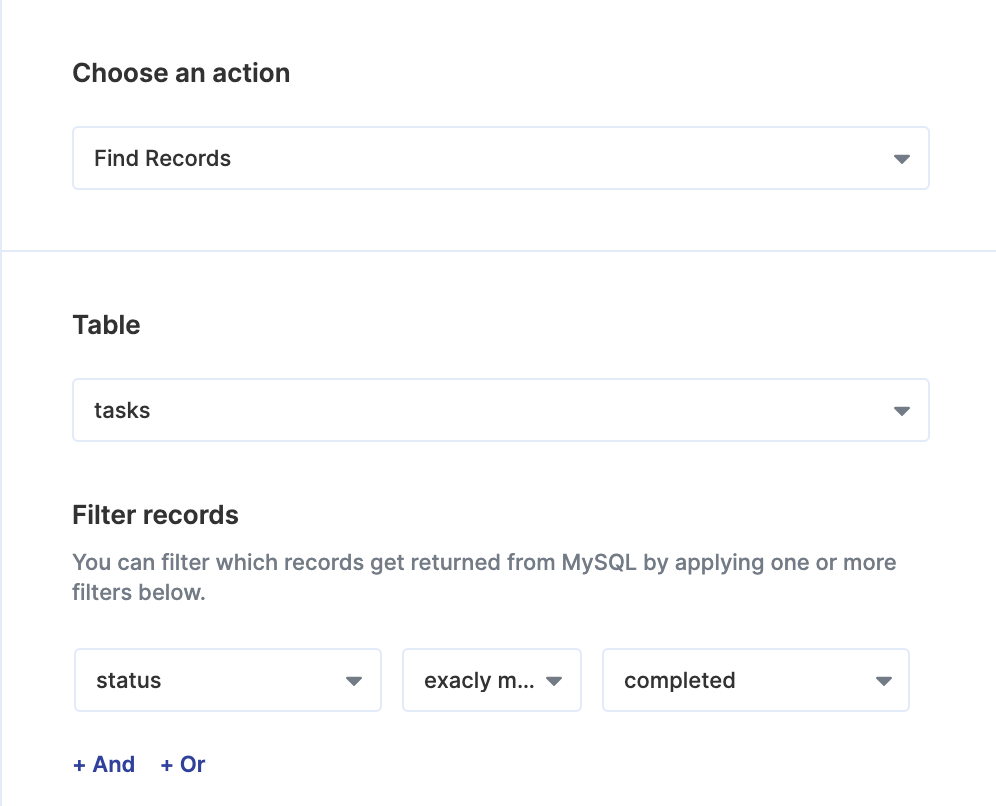Open the Find Records action dropdown
Image resolution: width=996 pixels, height=806 pixels.
(x=501, y=158)
